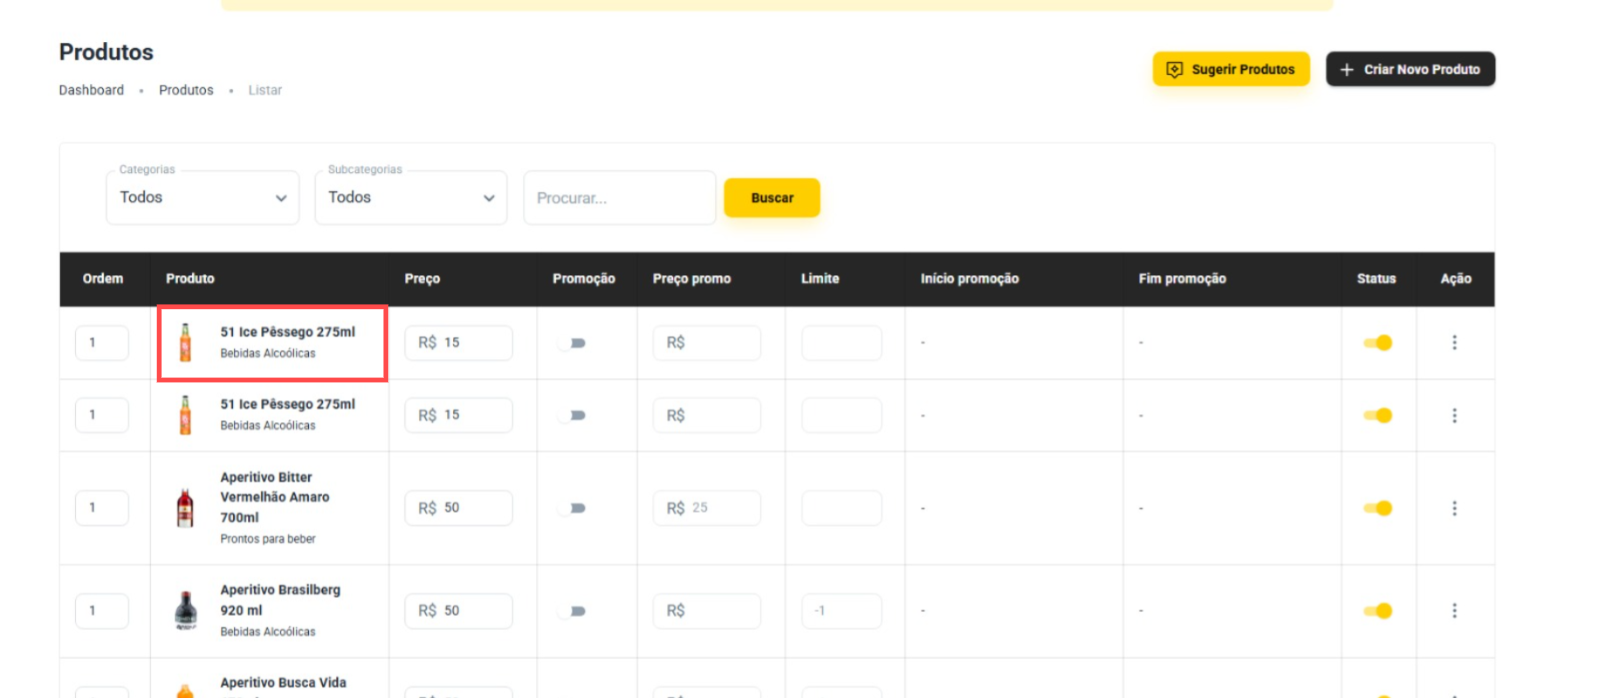The width and height of the screenshot is (1600, 698).
Task: Click the Criar Novo Produto button
Action: click(1410, 69)
